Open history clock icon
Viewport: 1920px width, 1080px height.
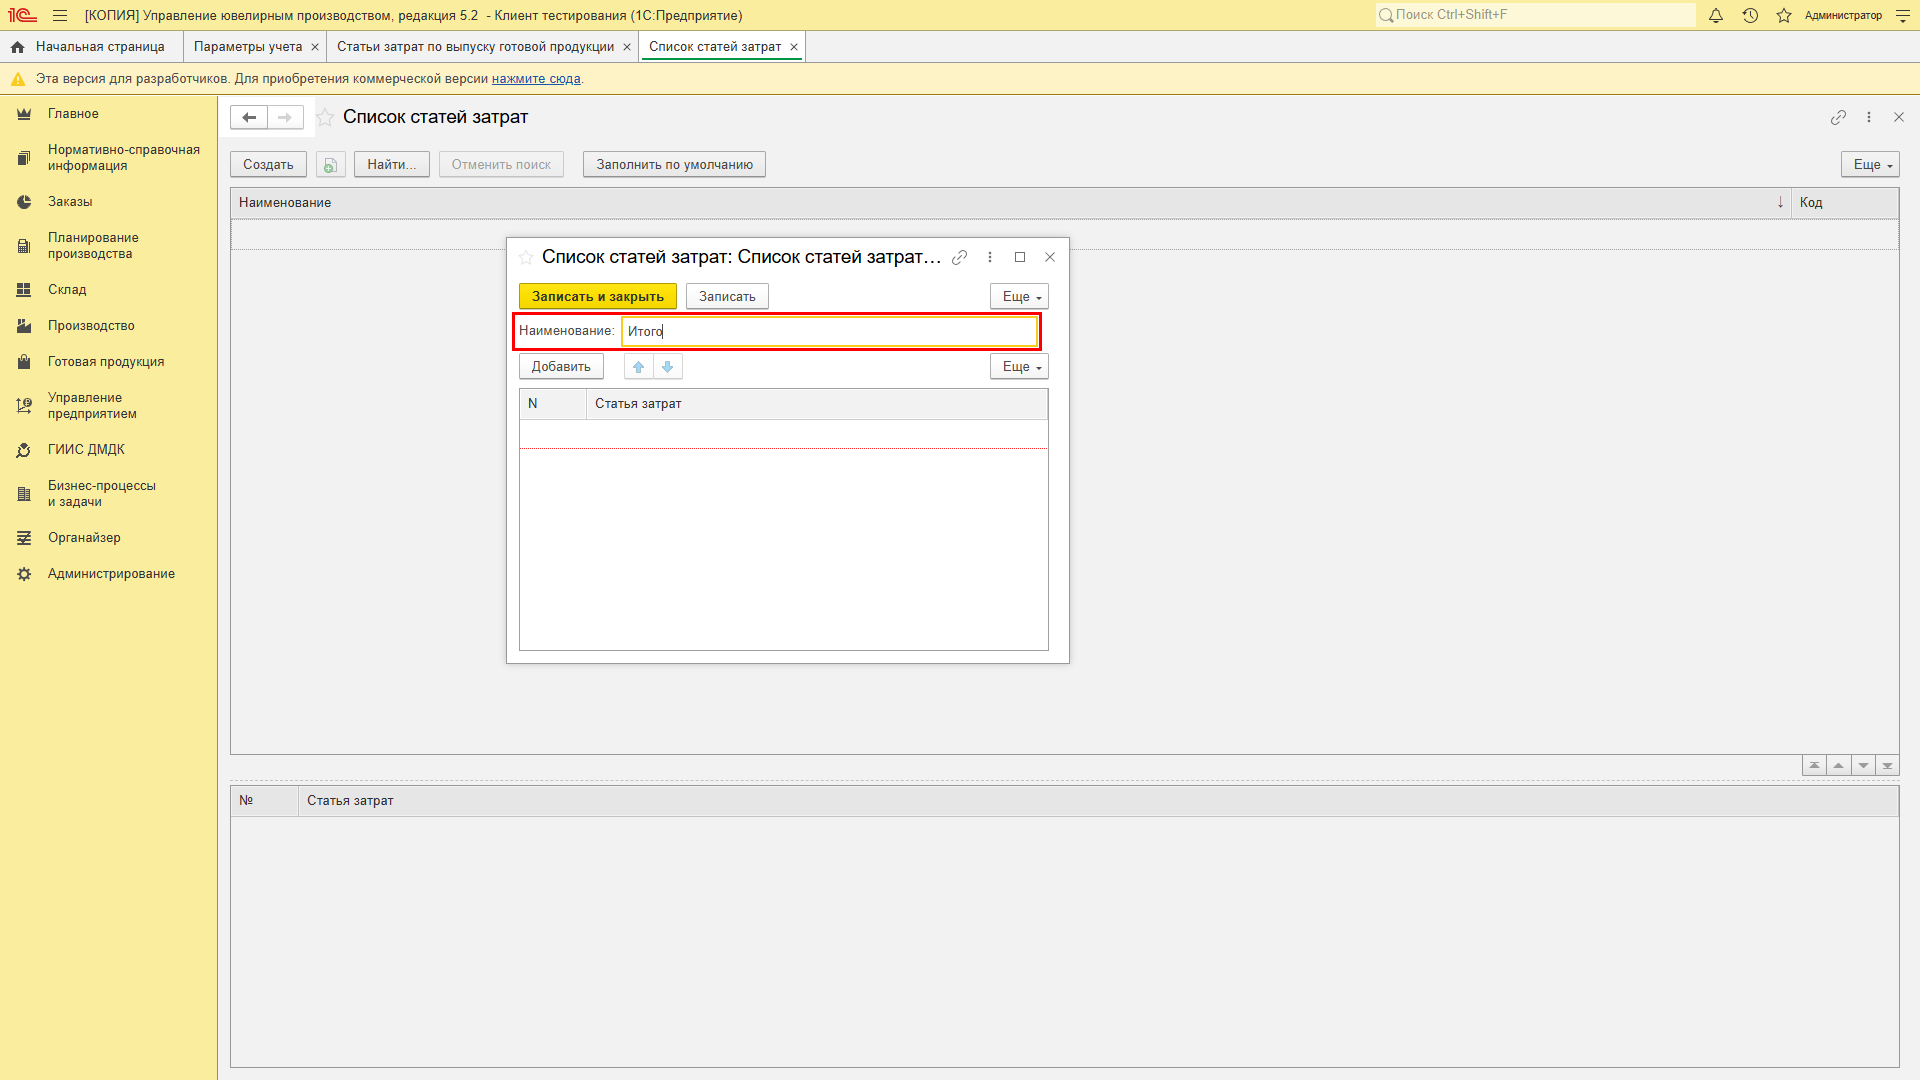(1750, 15)
